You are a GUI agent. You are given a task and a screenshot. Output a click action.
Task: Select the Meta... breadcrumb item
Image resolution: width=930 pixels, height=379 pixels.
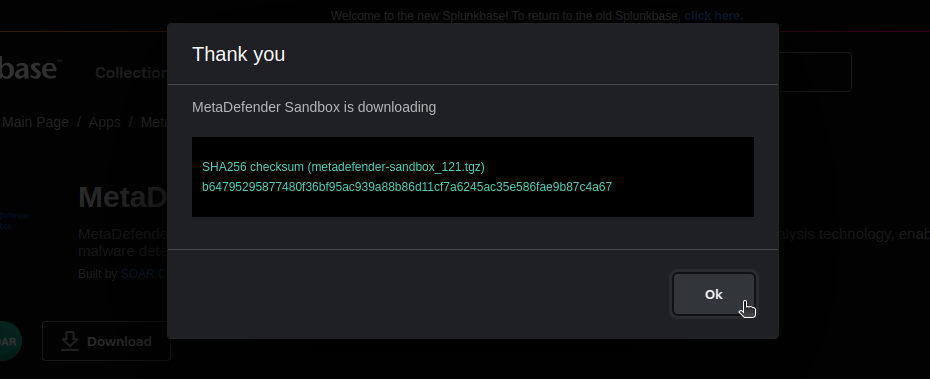pyautogui.click(x=154, y=122)
